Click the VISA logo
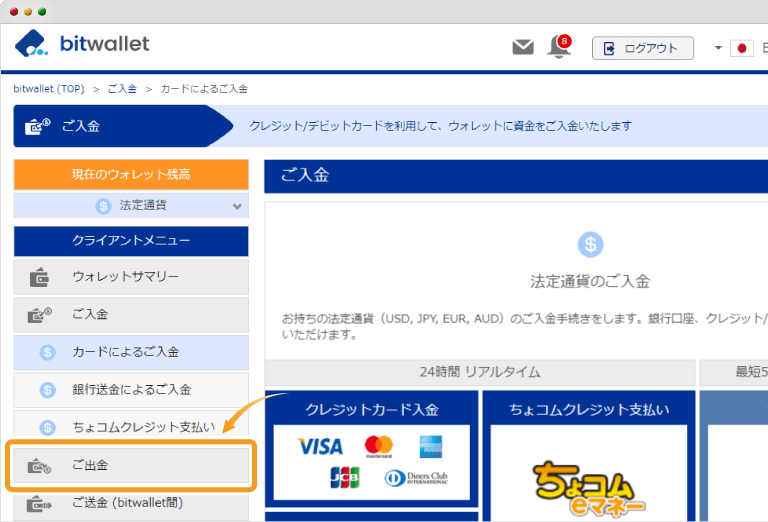This screenshot has width=768, height=522. pyautogui.click(x=320, y=446)
